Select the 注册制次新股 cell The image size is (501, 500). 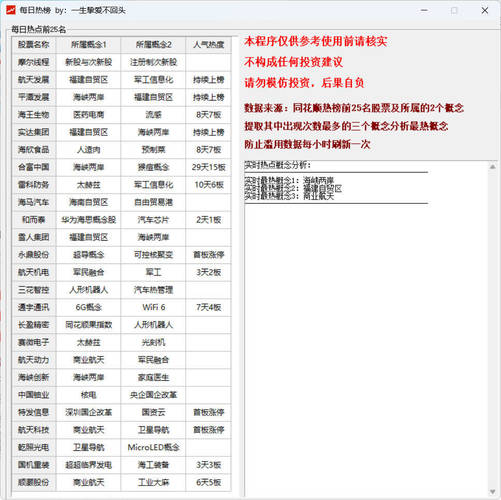coord(153,62)
